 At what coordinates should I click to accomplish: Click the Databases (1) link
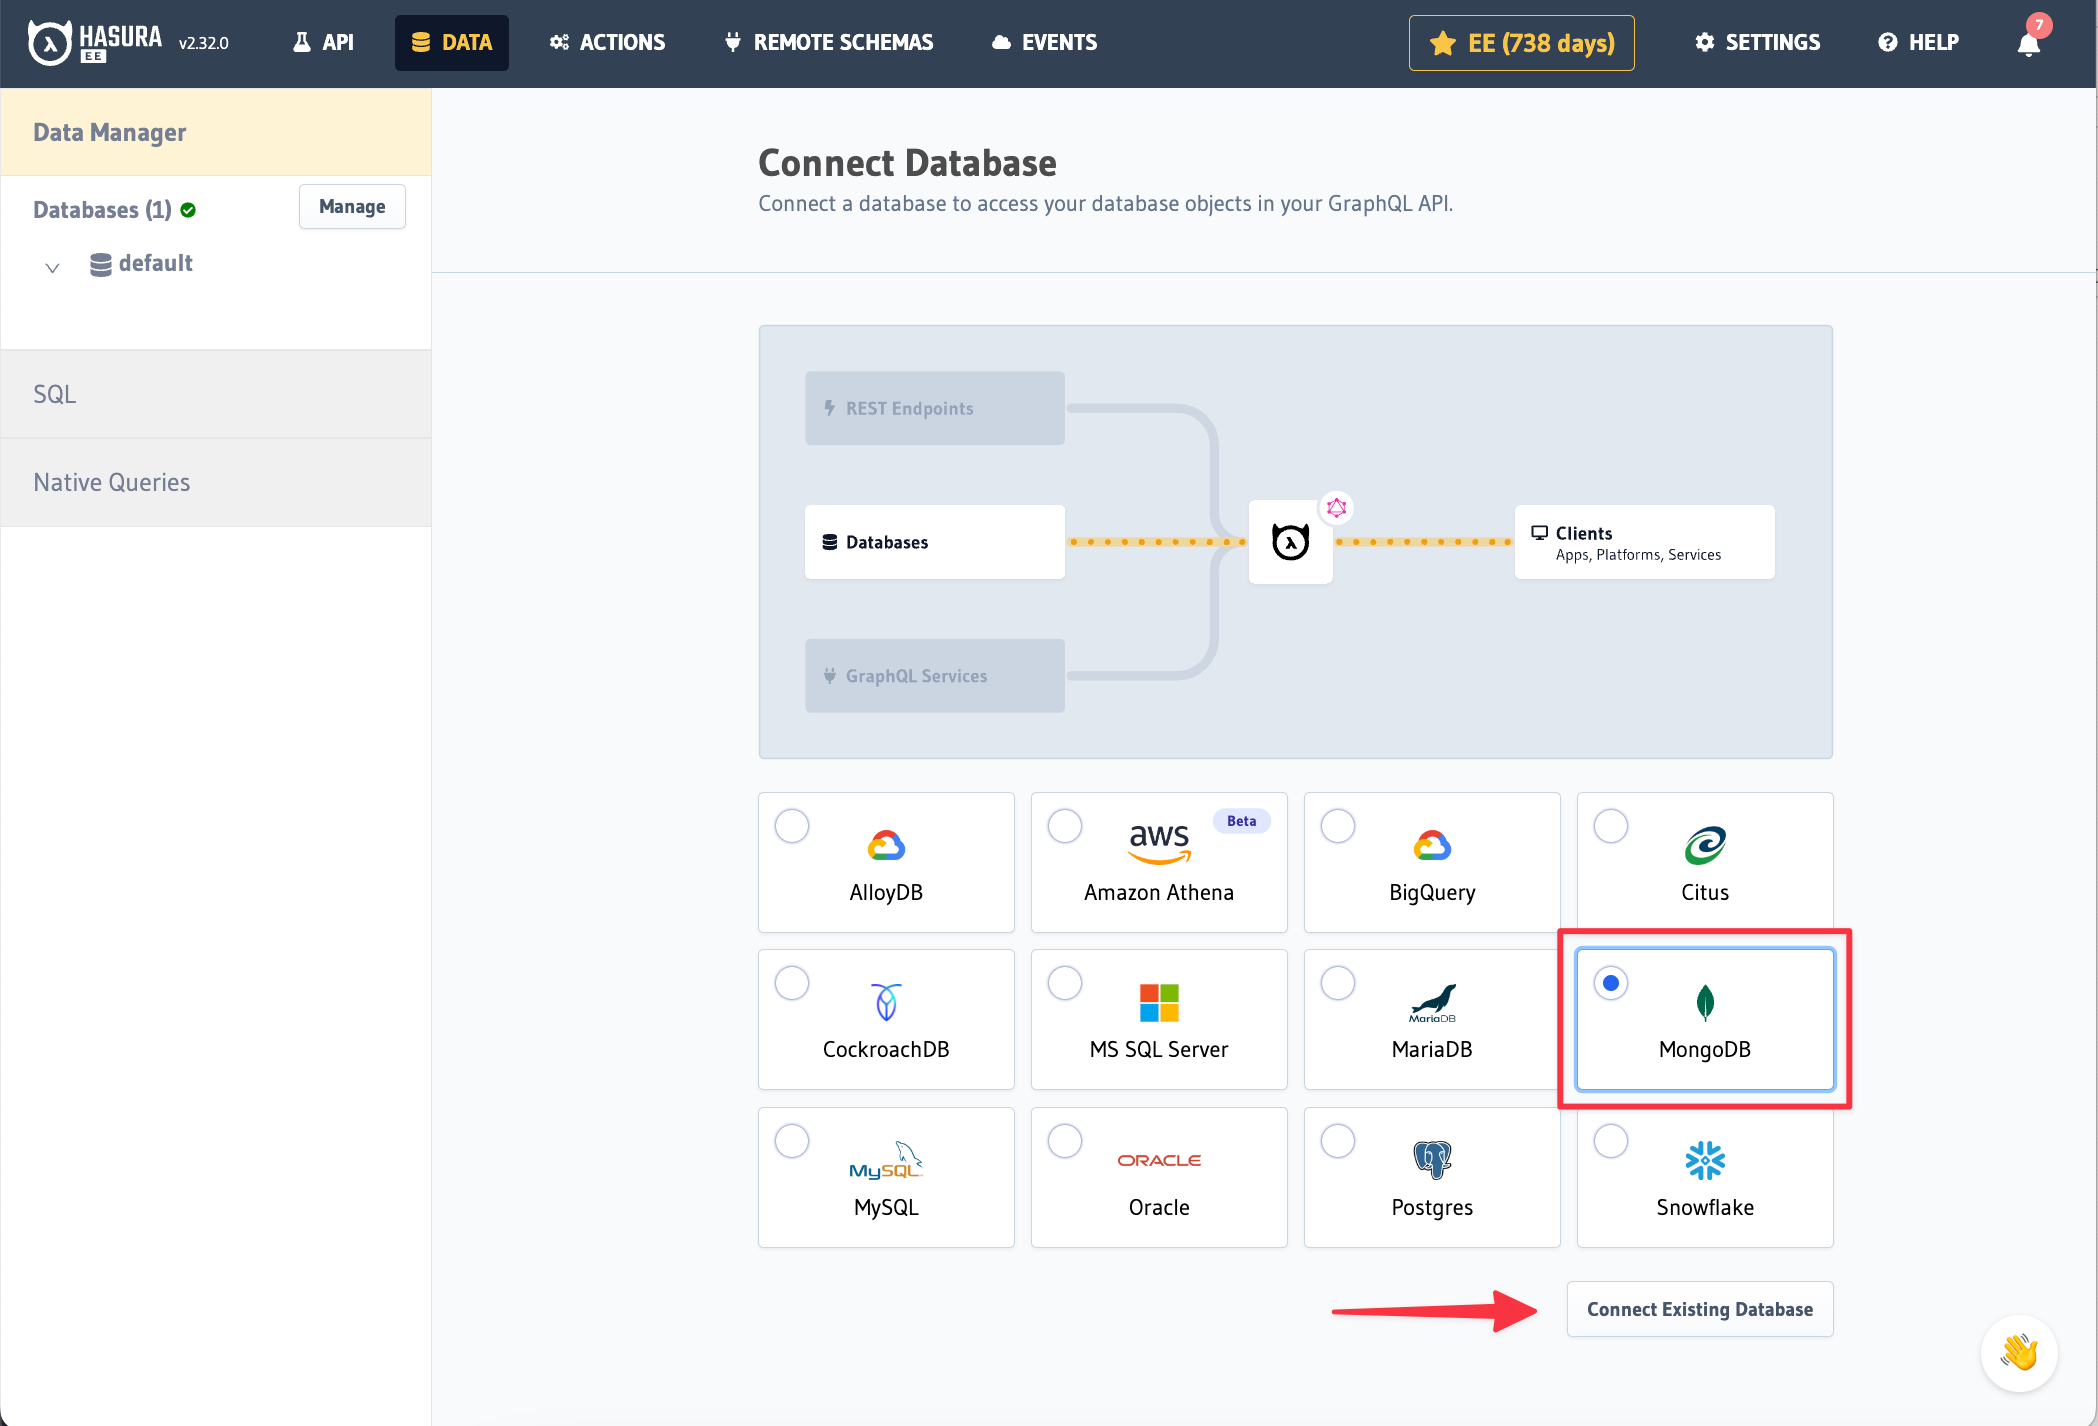tap(102, 210)
